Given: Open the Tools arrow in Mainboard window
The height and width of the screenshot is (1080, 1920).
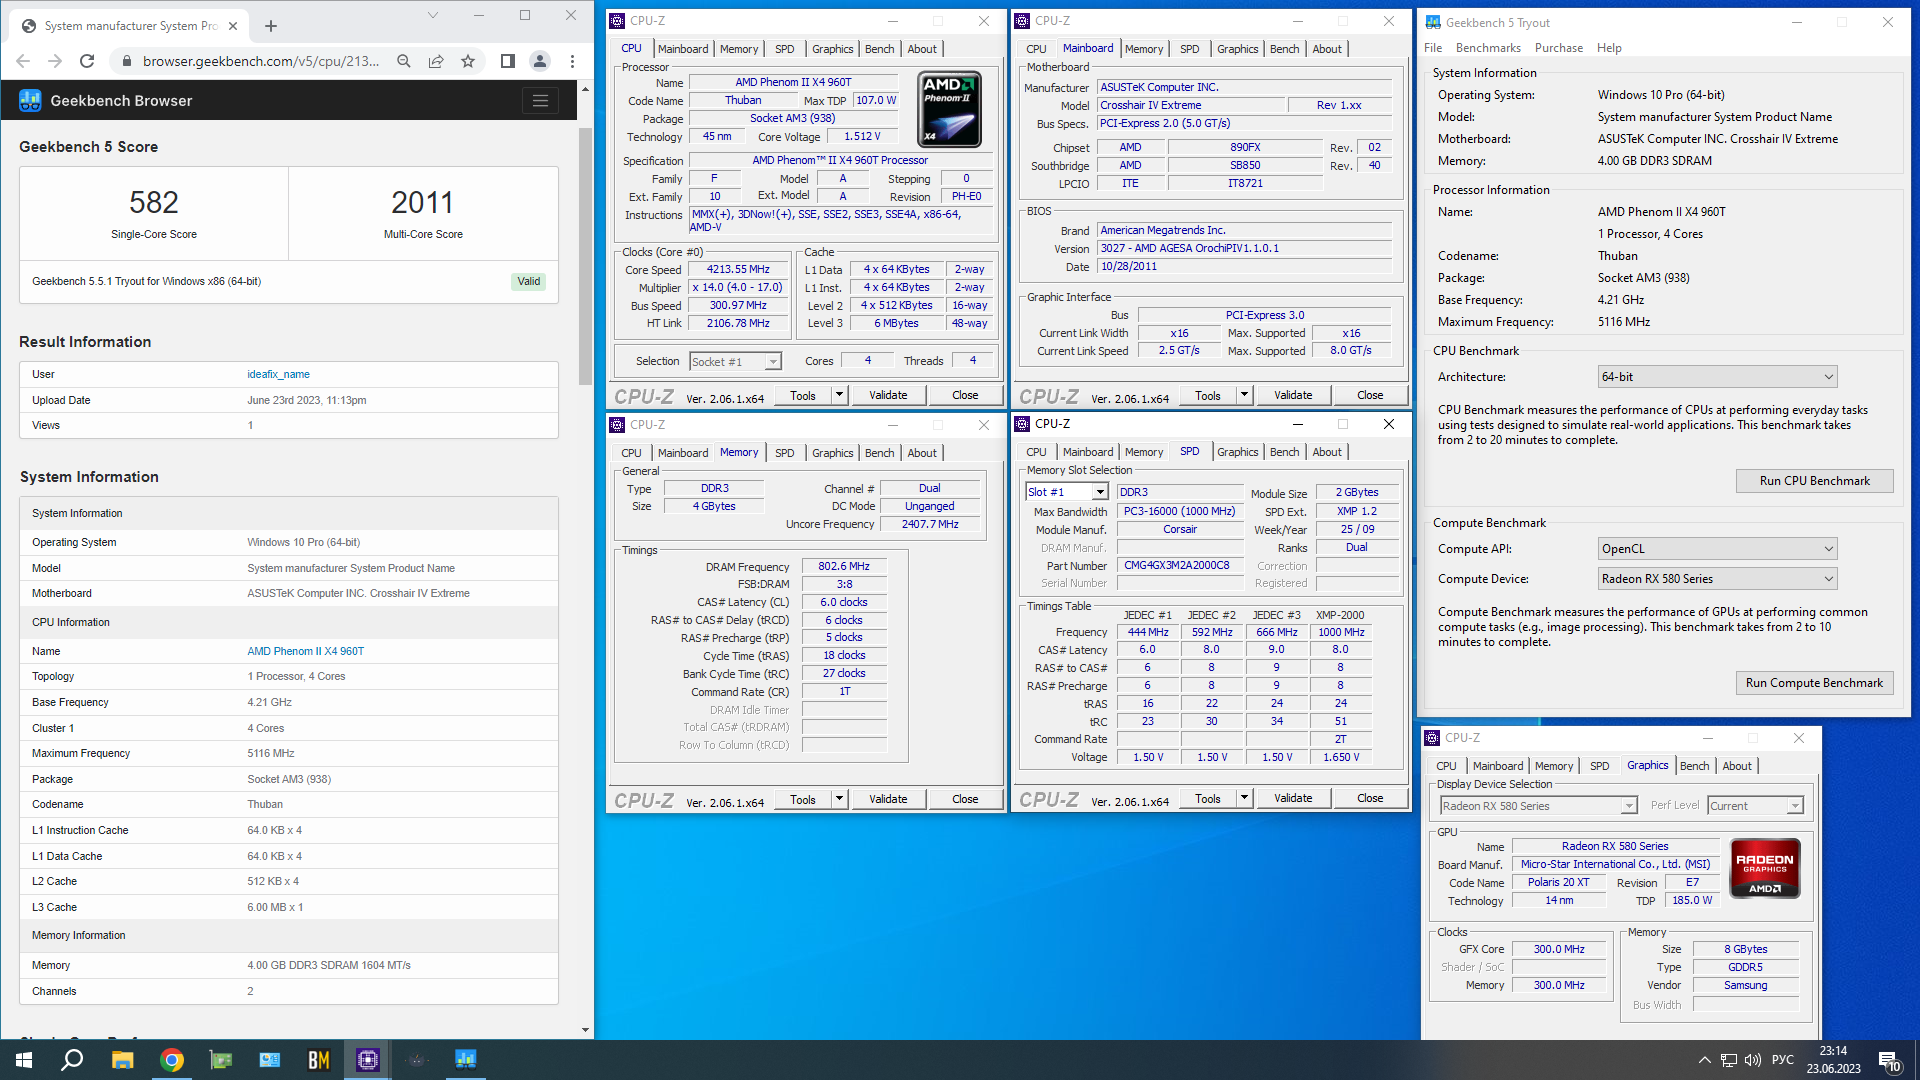Looking at the screenshot, I should coord(1245,395).
